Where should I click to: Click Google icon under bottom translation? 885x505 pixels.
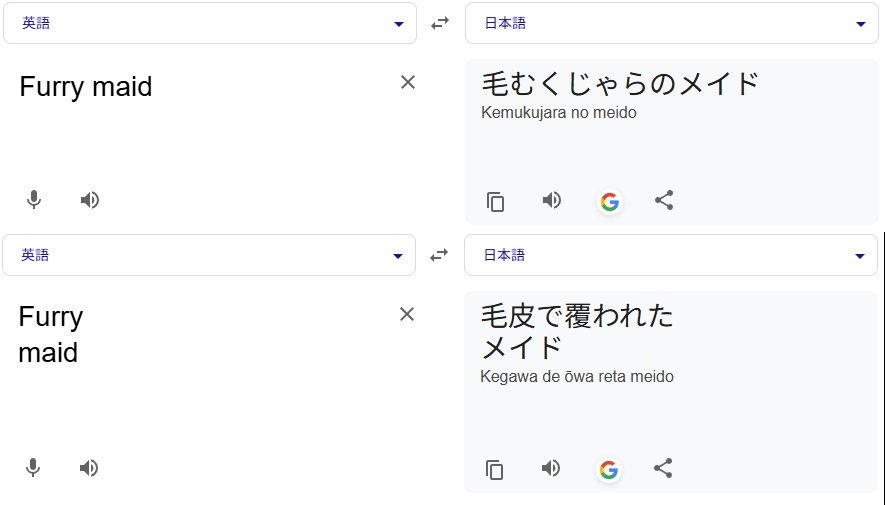[x=608, y=468]
